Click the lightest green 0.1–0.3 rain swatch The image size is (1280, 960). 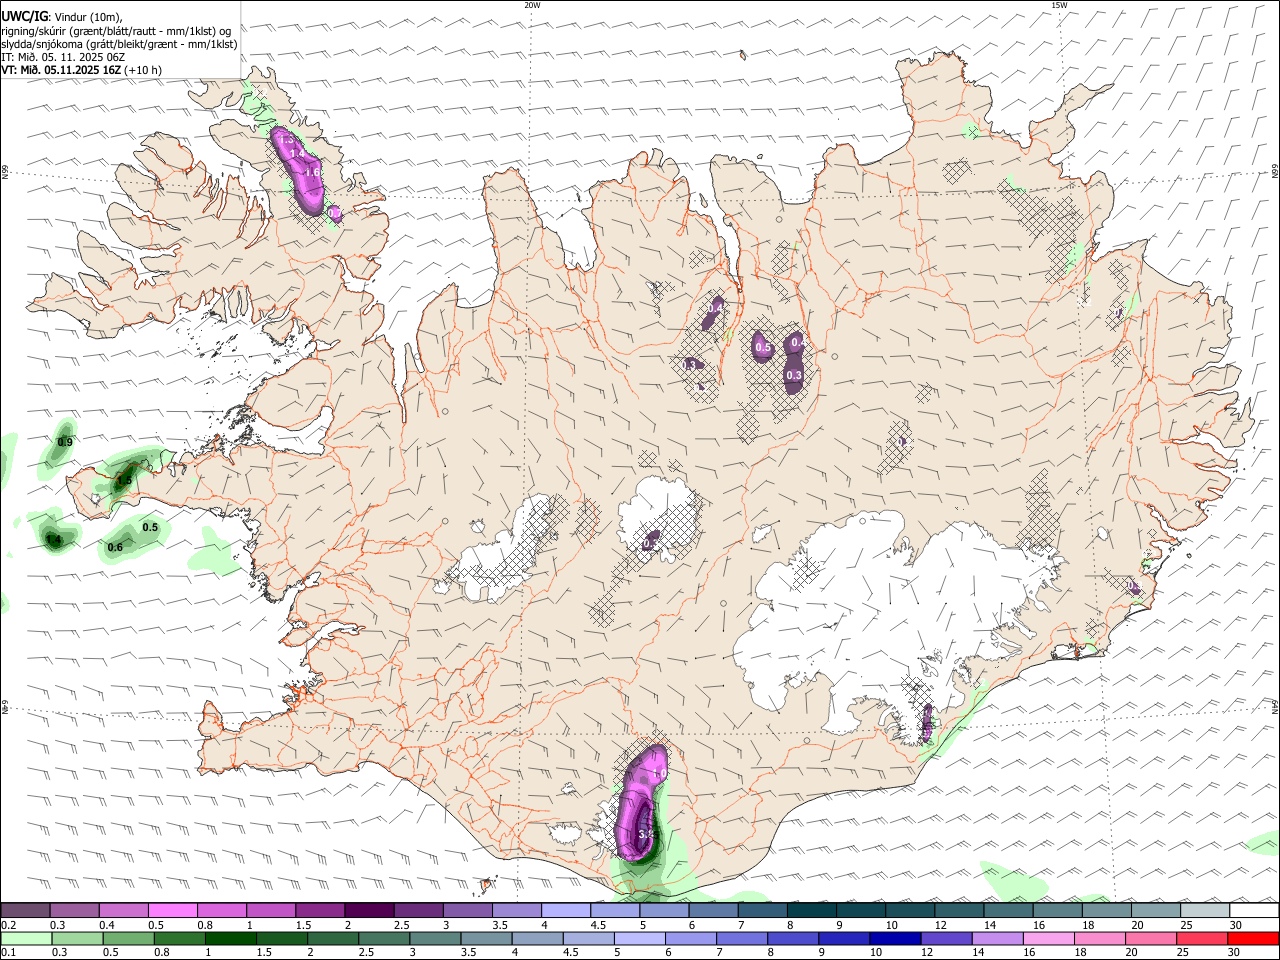26,938
